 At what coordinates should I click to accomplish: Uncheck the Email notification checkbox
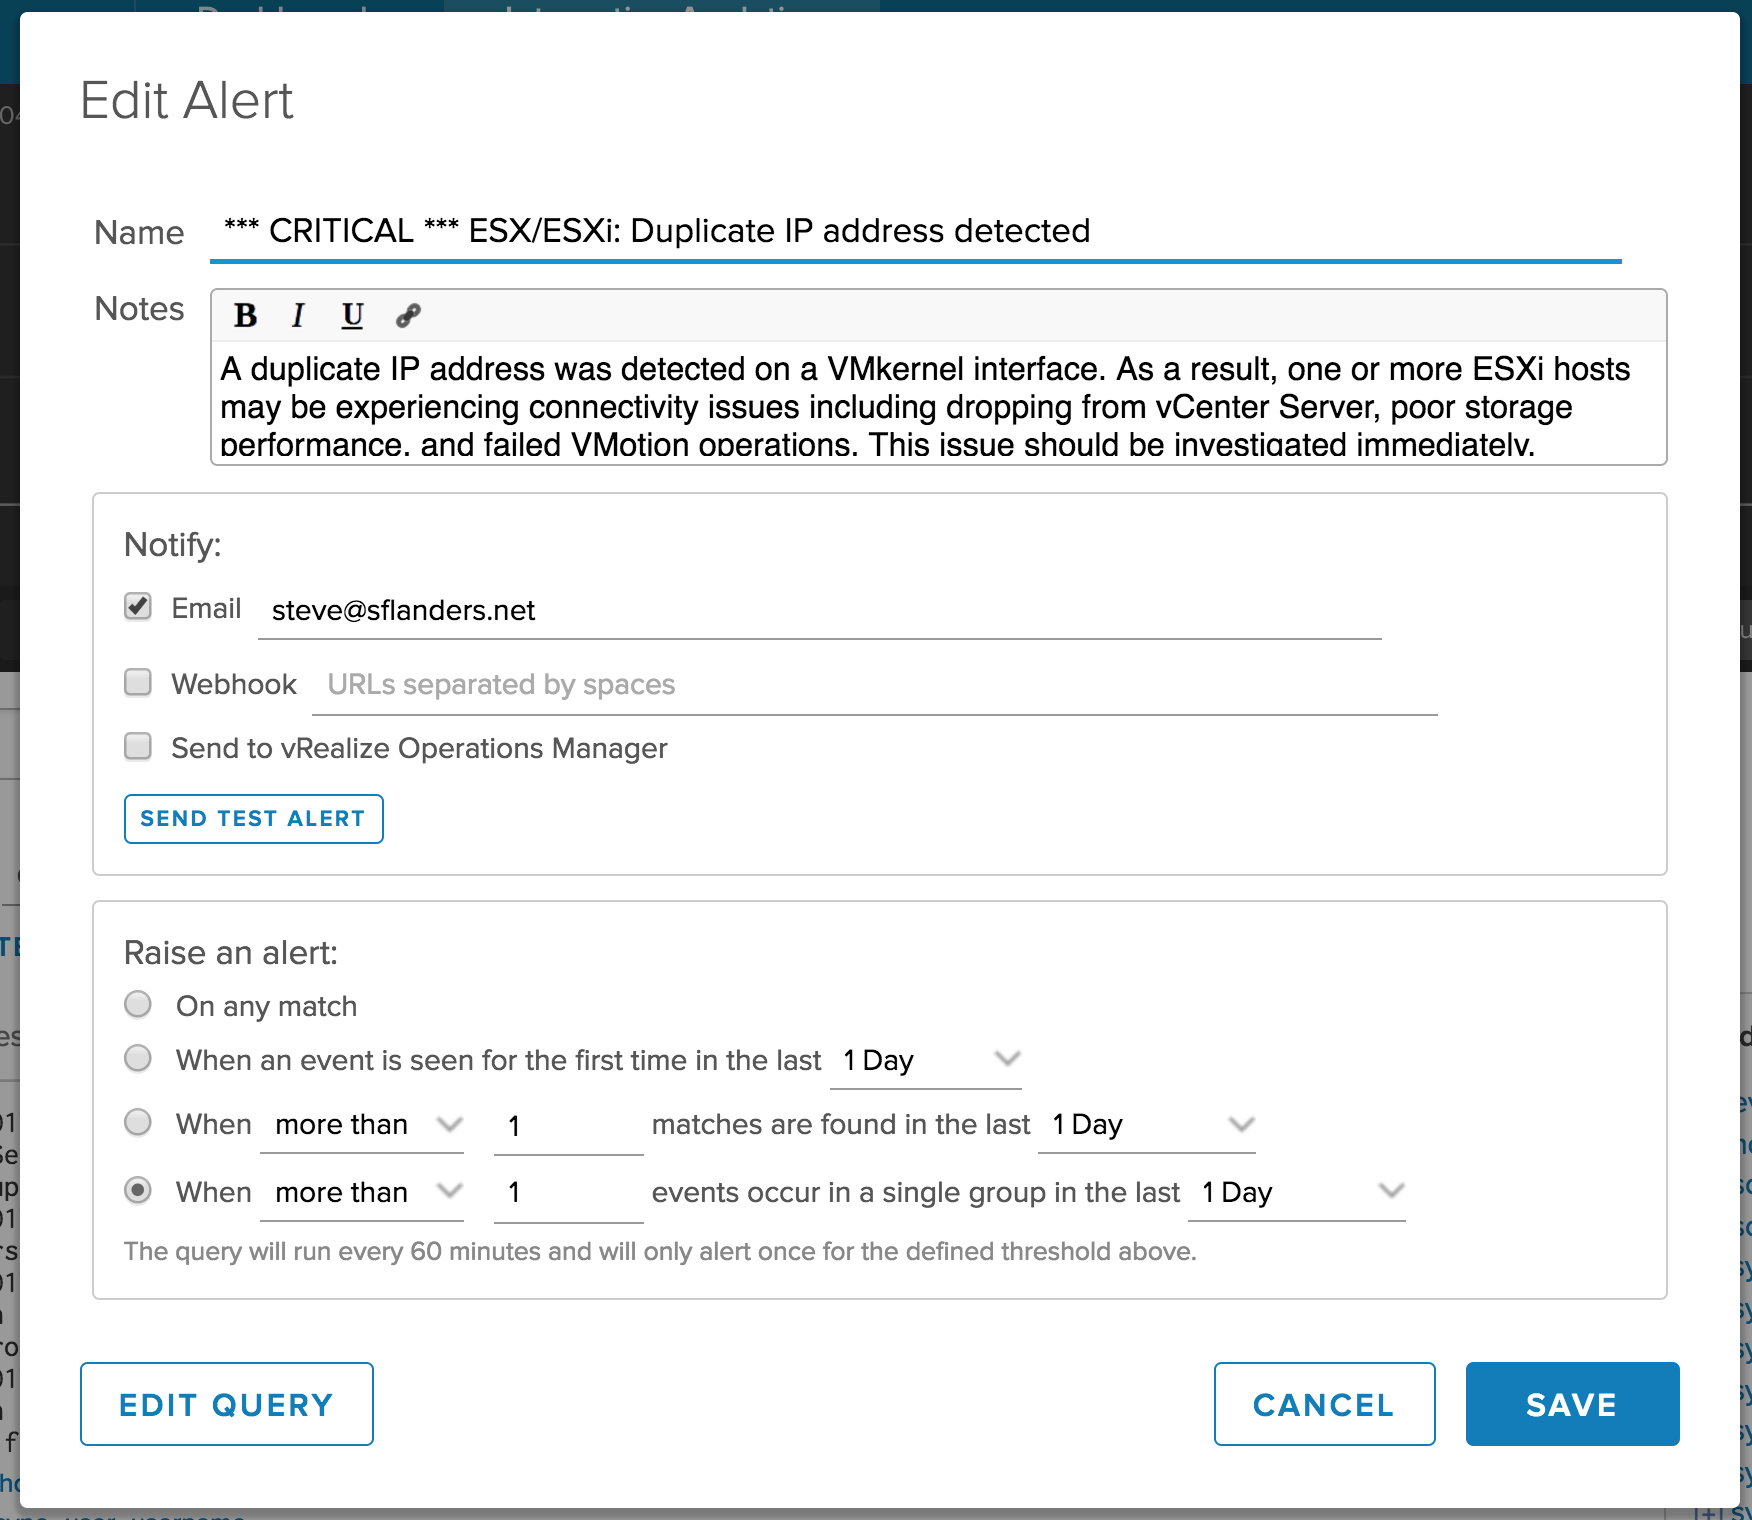coord(138,607)
